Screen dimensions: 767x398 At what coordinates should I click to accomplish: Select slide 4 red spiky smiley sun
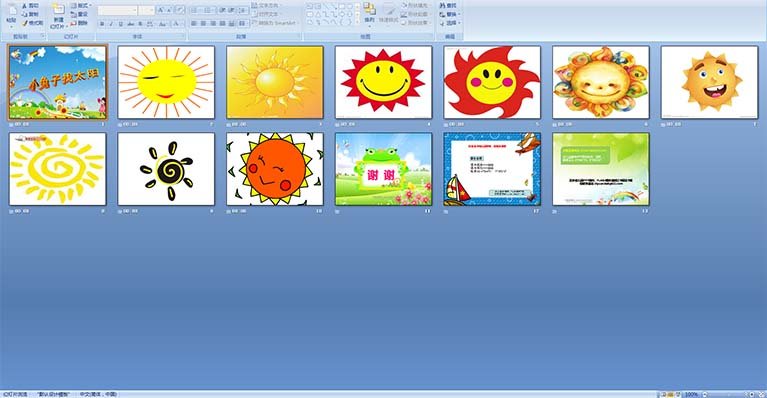coord(384,82)
